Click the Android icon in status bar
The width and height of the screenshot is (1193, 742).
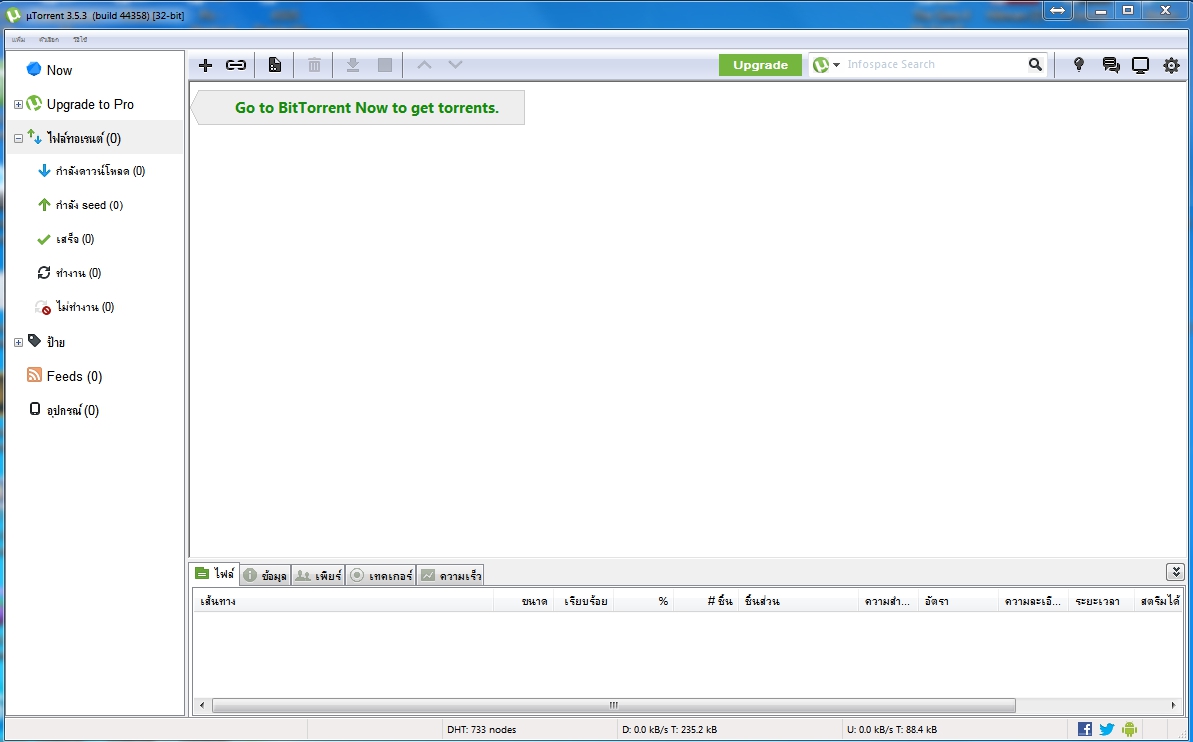tap(1129, 729)
